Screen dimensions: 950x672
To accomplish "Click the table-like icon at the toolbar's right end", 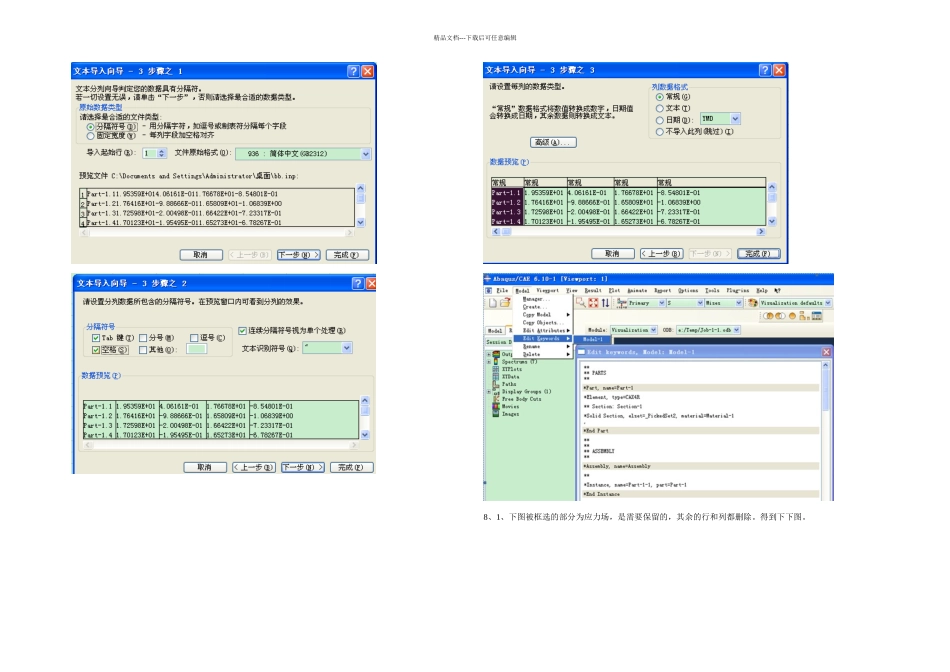I will point(817,316).
